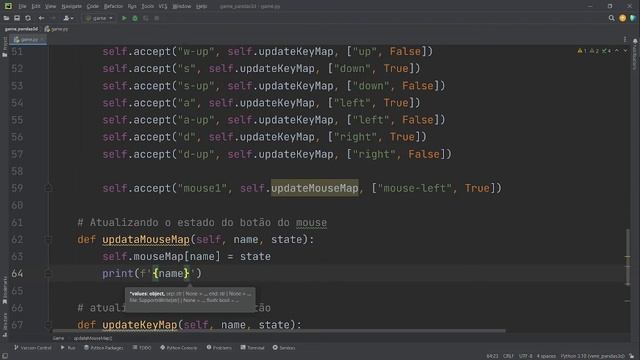Image resolution: width=640 pixels, height=360 pixels.
Task: Click the Reload from disk toolbar icon
Action: [x=28, y=18]
